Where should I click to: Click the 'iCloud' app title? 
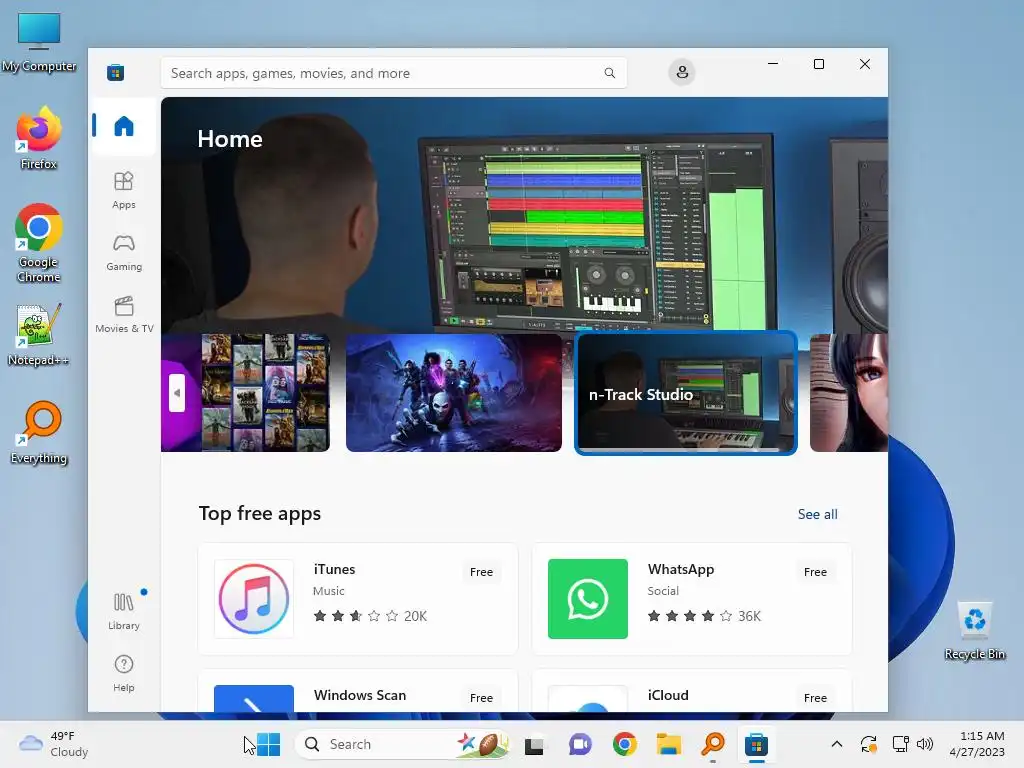coord(668,695)
